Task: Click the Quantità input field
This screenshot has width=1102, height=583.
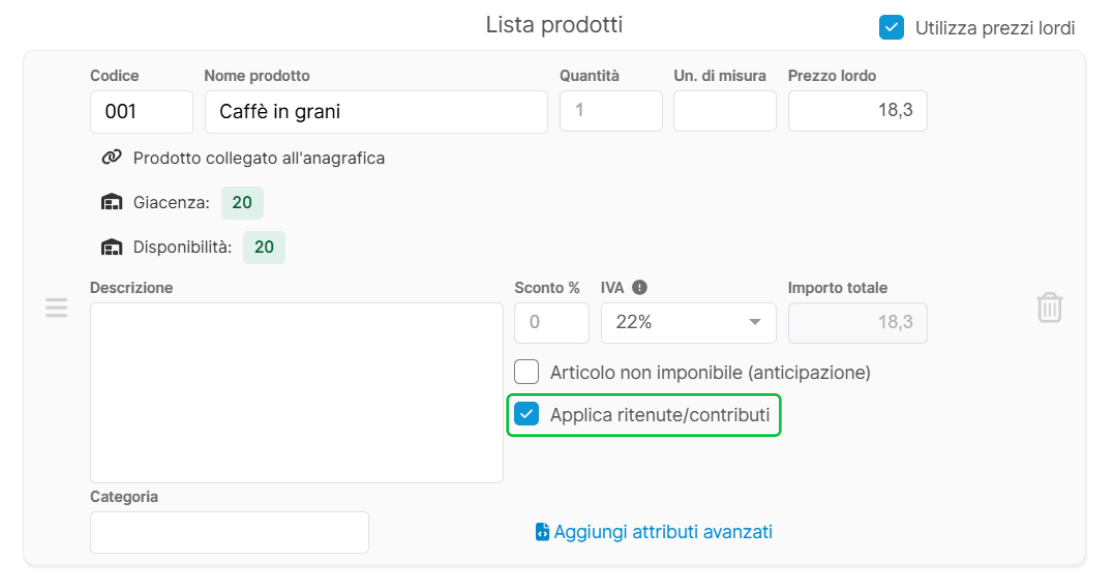Action: pos(611,110)
